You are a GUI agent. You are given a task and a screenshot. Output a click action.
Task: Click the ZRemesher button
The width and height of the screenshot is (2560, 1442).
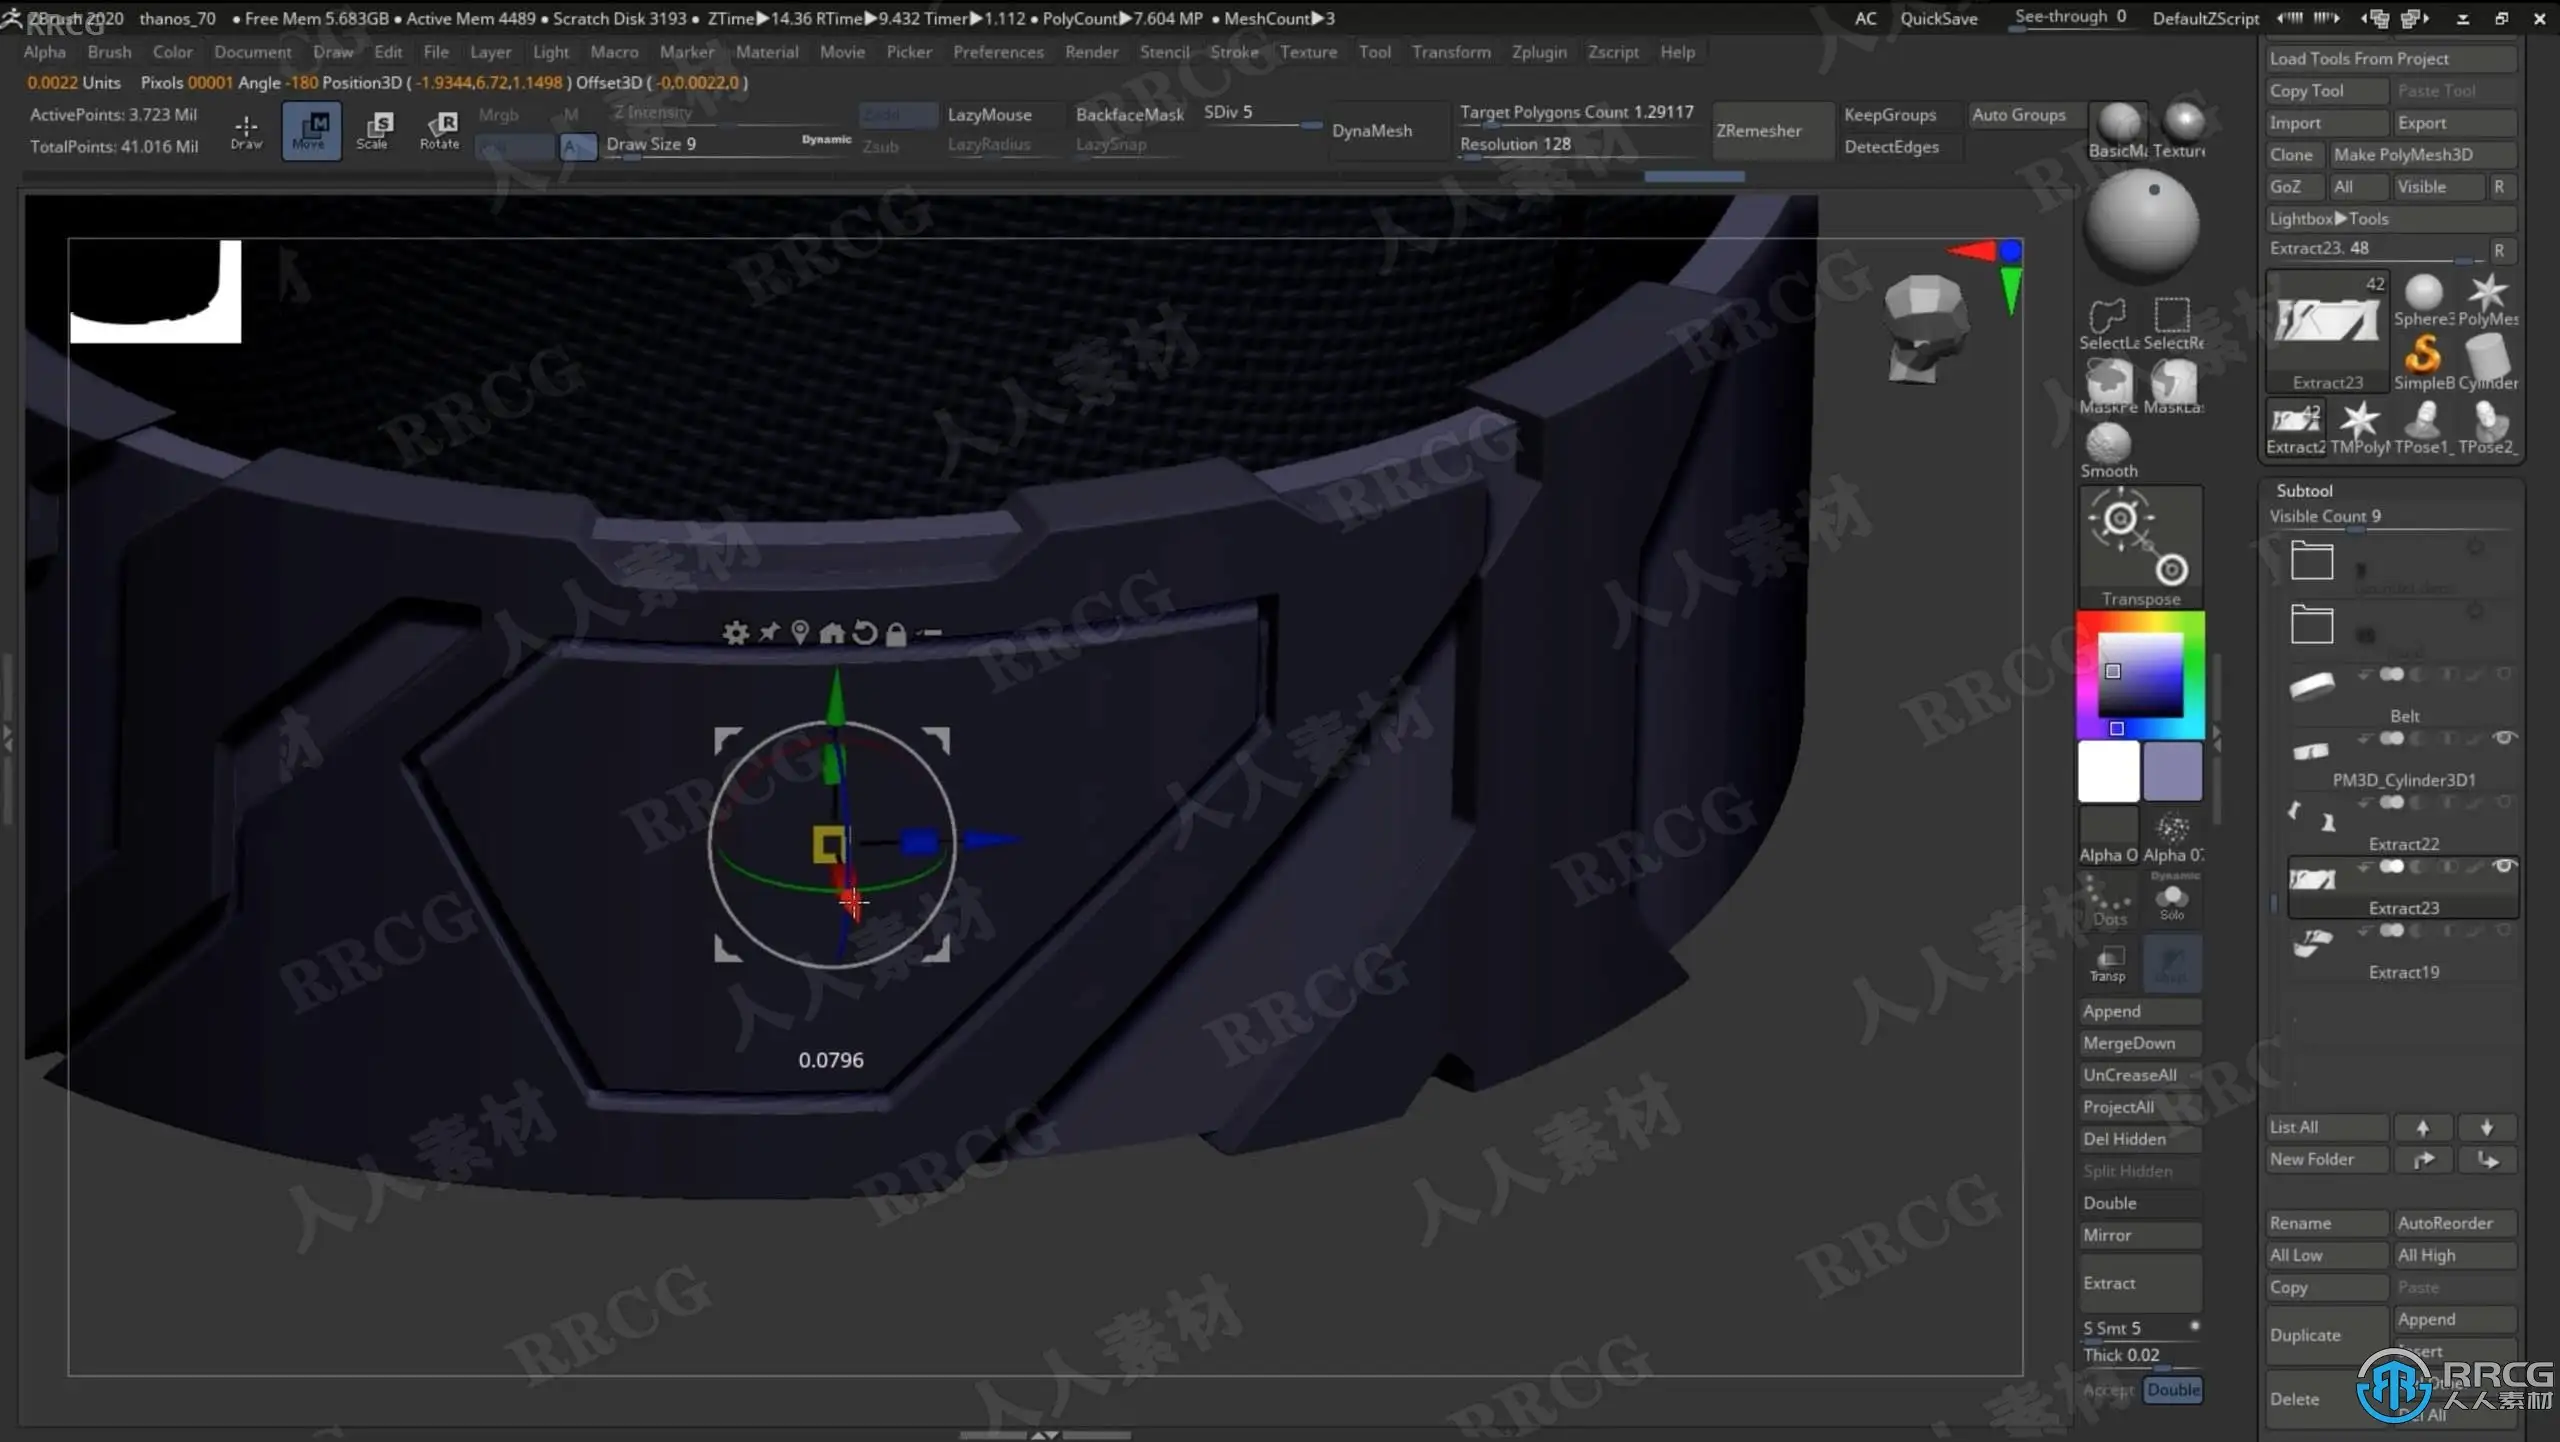(1758, 130)
